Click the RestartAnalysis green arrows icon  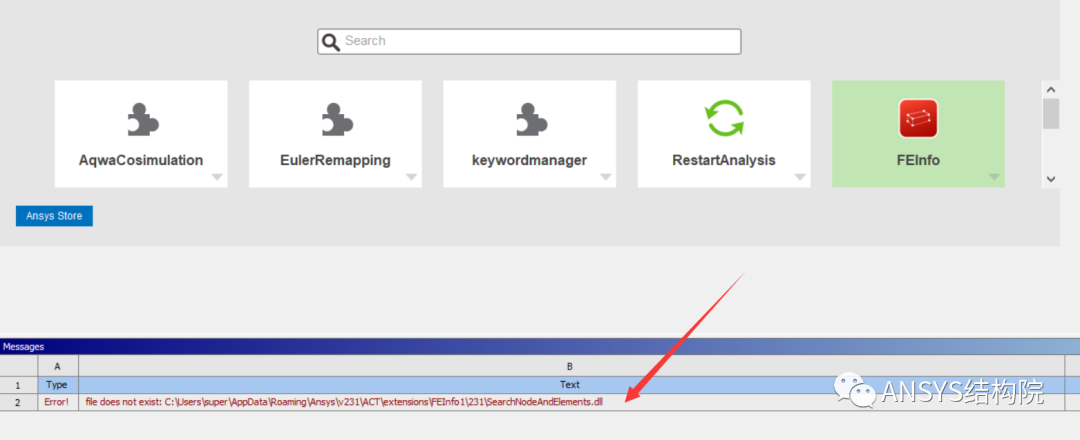coord(725,118)
